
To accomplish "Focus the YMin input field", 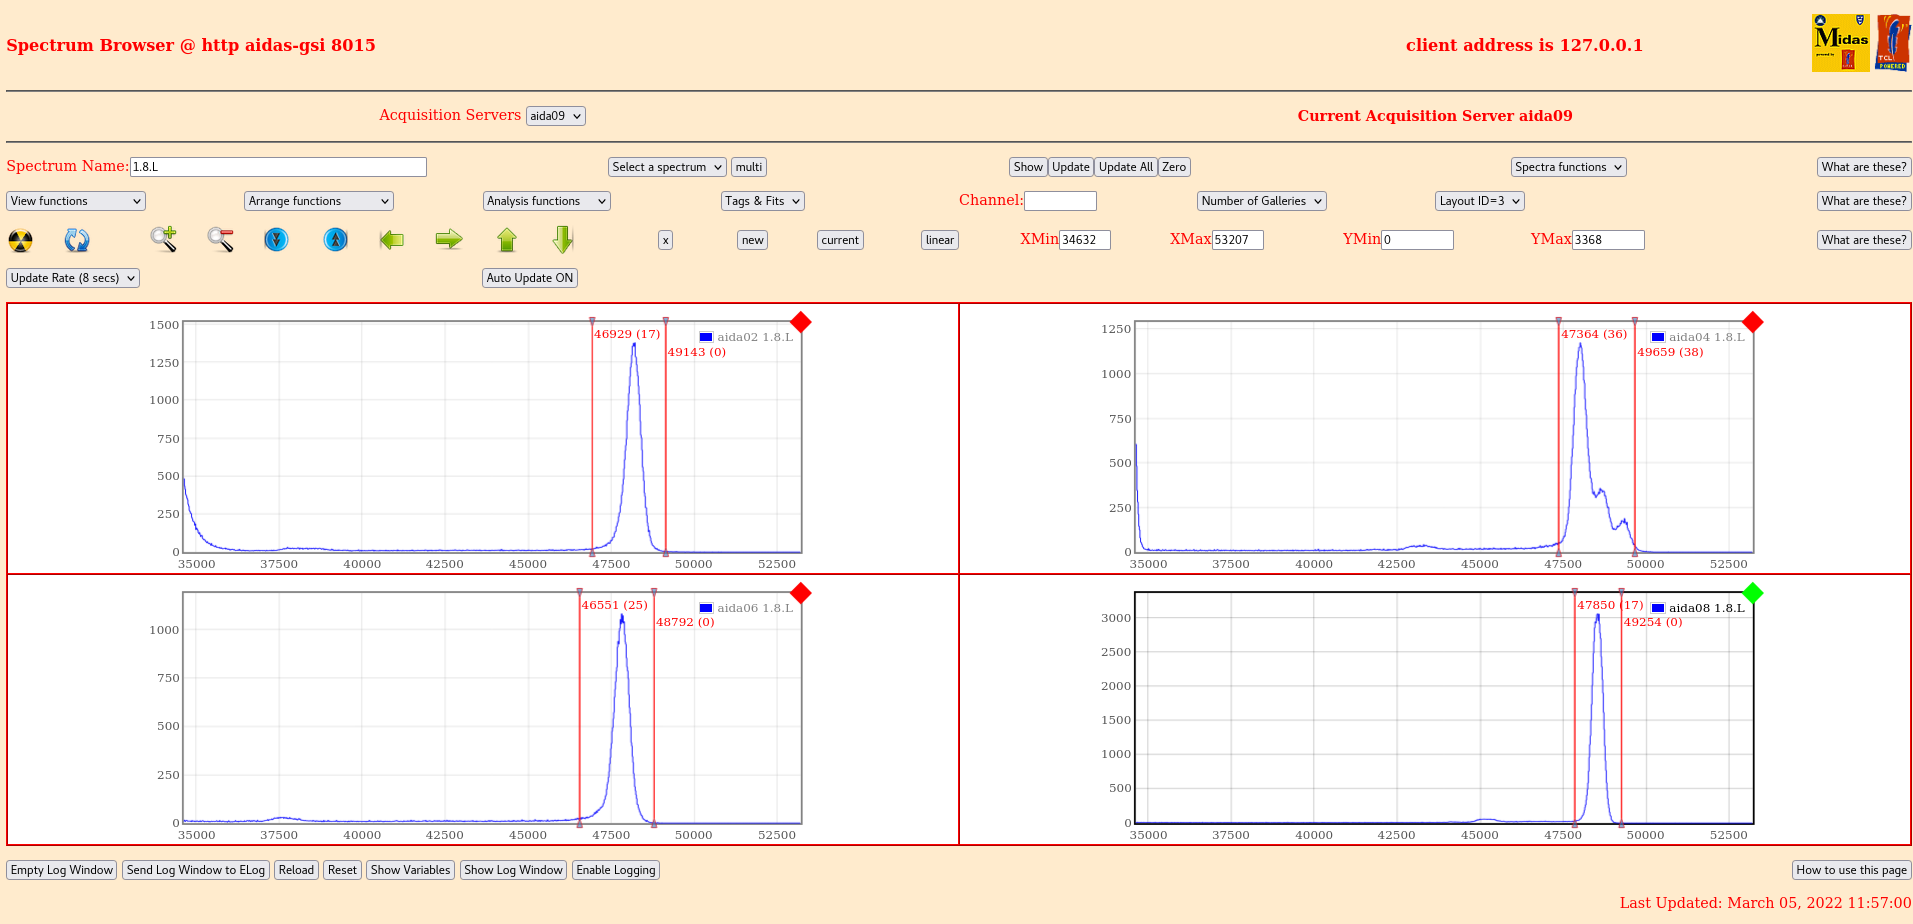I will point(1417,240).
